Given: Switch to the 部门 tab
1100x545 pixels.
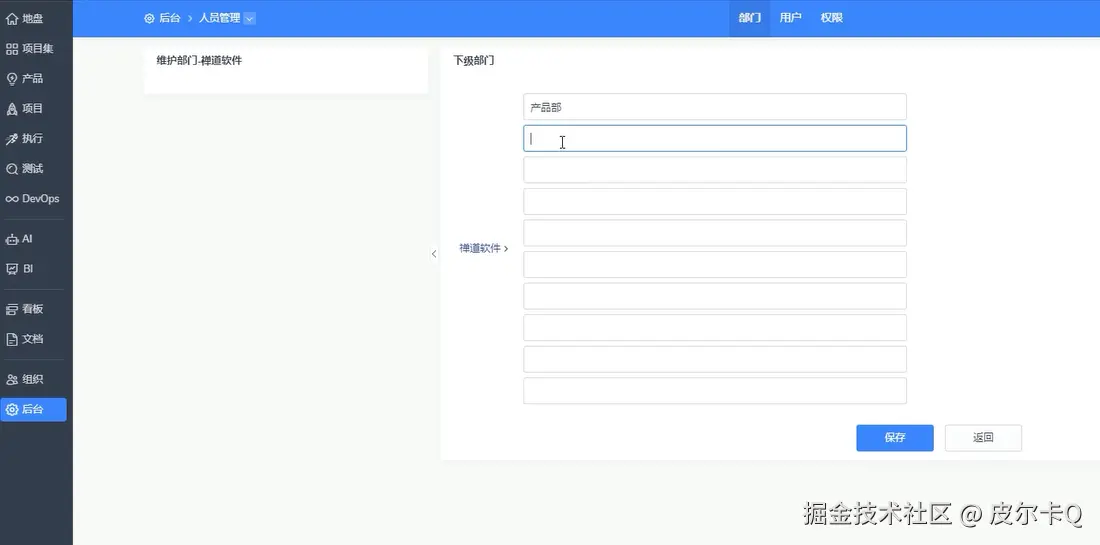Looking at the screenshot, I should tap(749, 18).
